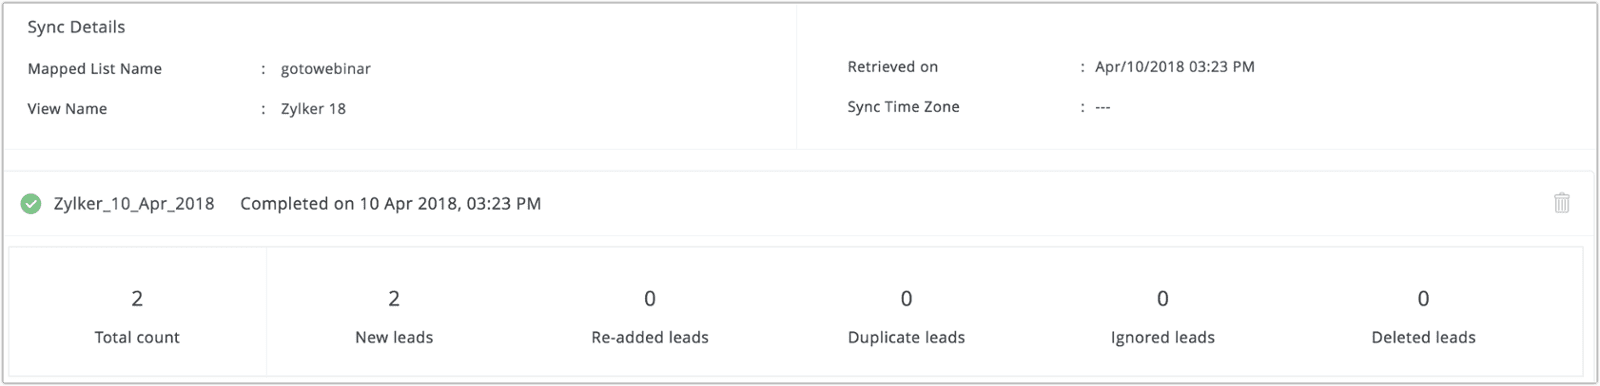Image resolution: width=1600 pixels, height=386 pixels.
Task: Open the Re-added leads count
Action: (x=650, y=298)
